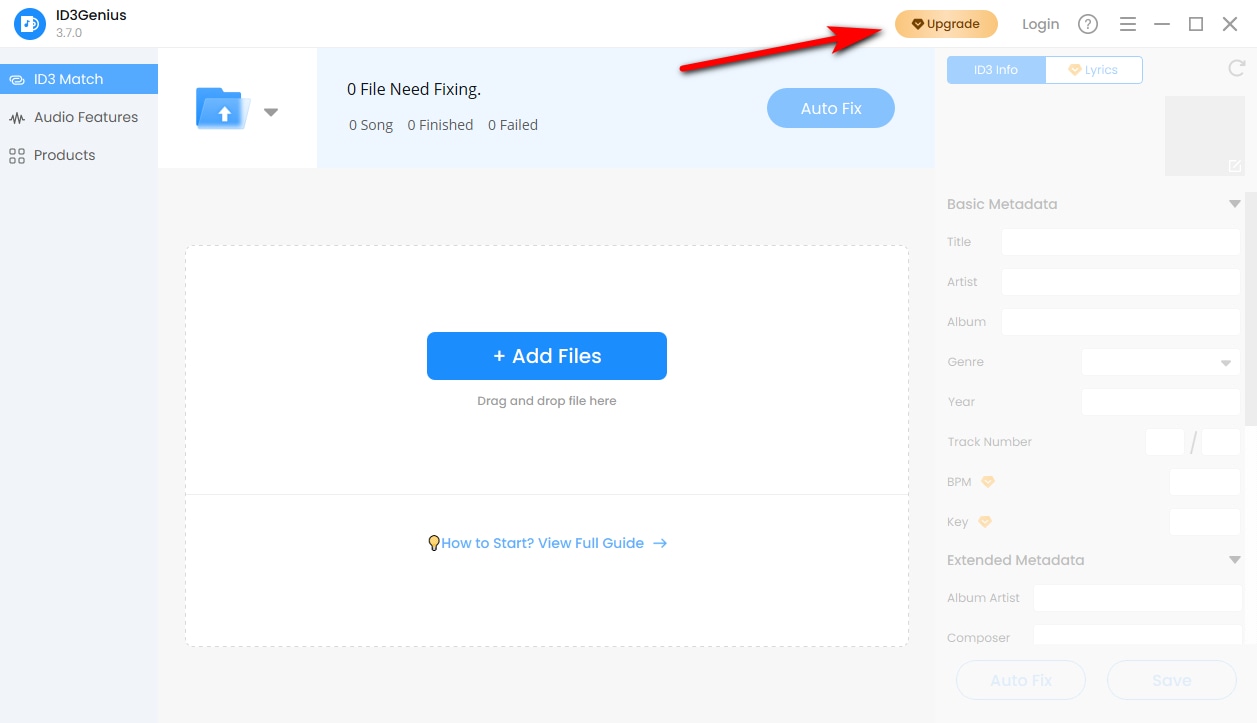This screenshot has height=723, width=1257.
Task: Open the Genre dropdown
Action: (x=1160, y=362)
